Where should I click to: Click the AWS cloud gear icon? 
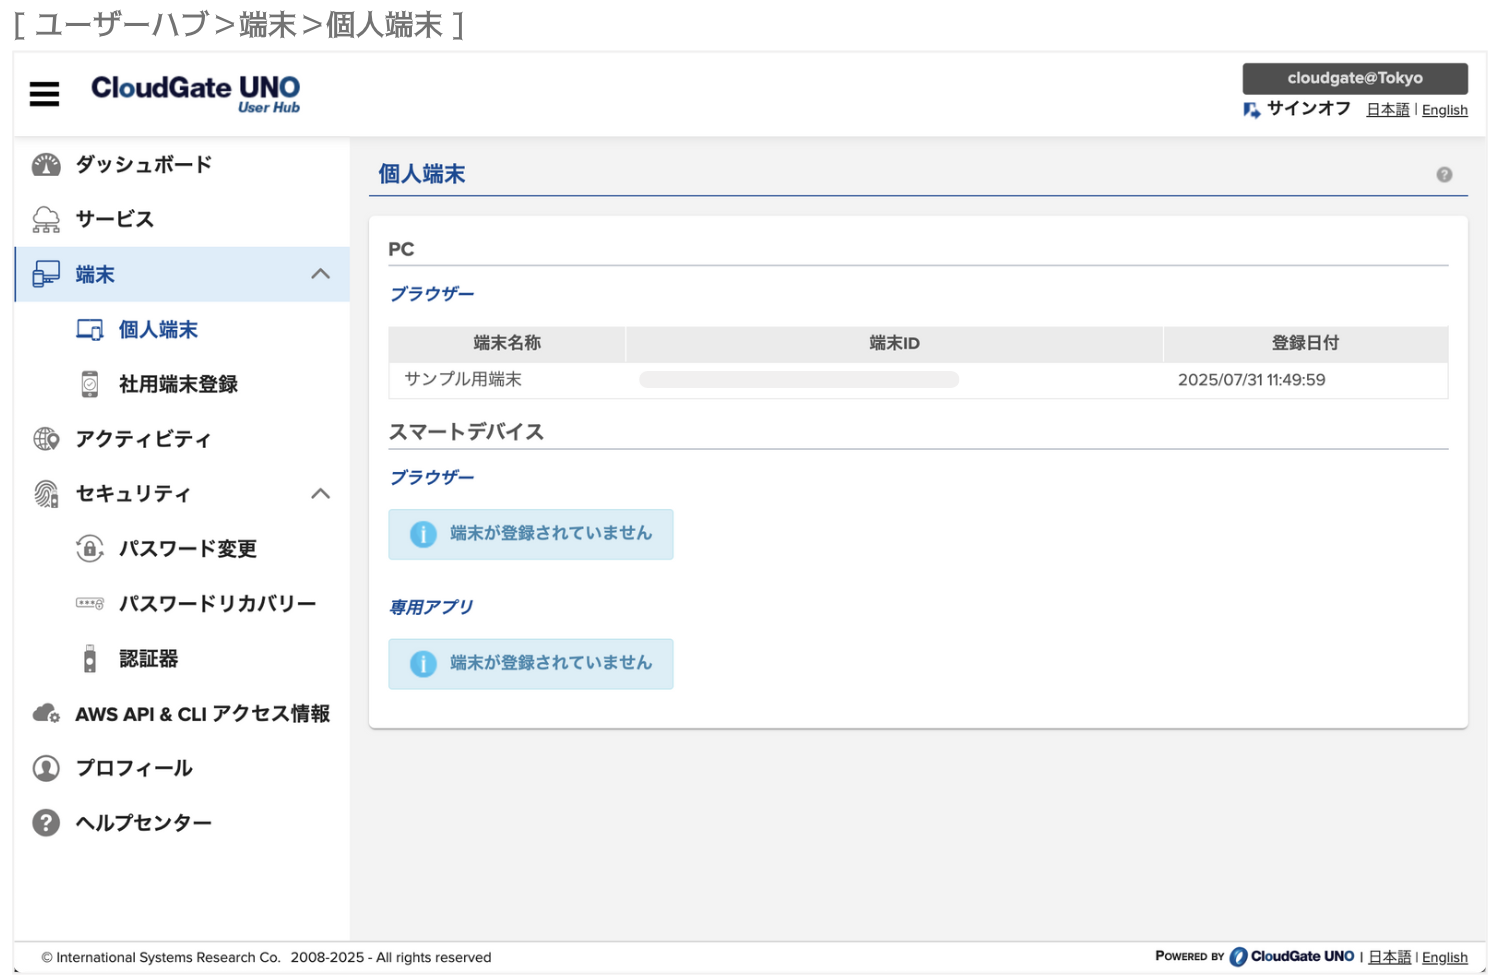pyautogui.click(x=46, y=713)
